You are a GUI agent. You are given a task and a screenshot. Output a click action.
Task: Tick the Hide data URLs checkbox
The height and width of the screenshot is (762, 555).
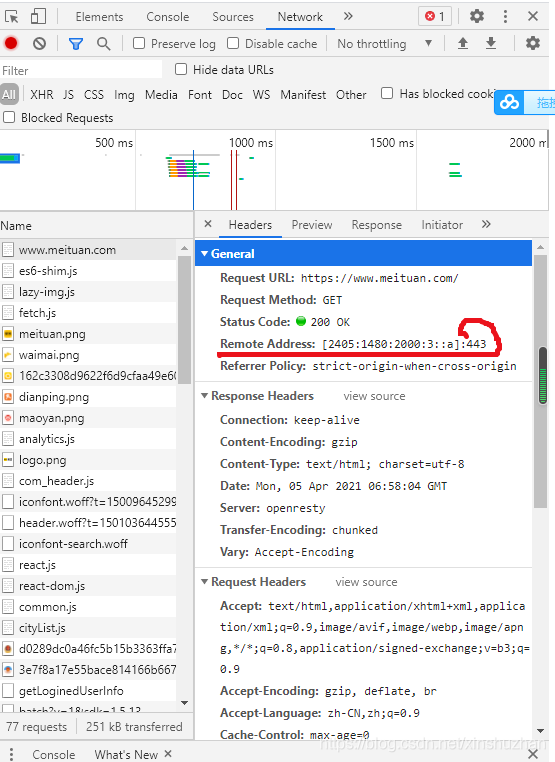181,69
